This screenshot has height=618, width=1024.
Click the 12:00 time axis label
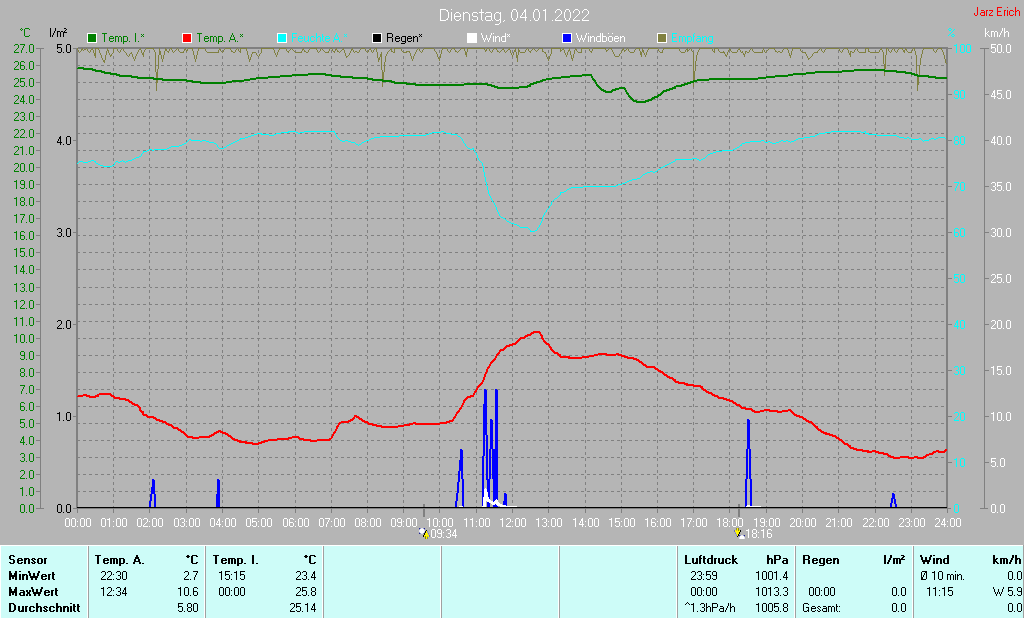point(513,522)
